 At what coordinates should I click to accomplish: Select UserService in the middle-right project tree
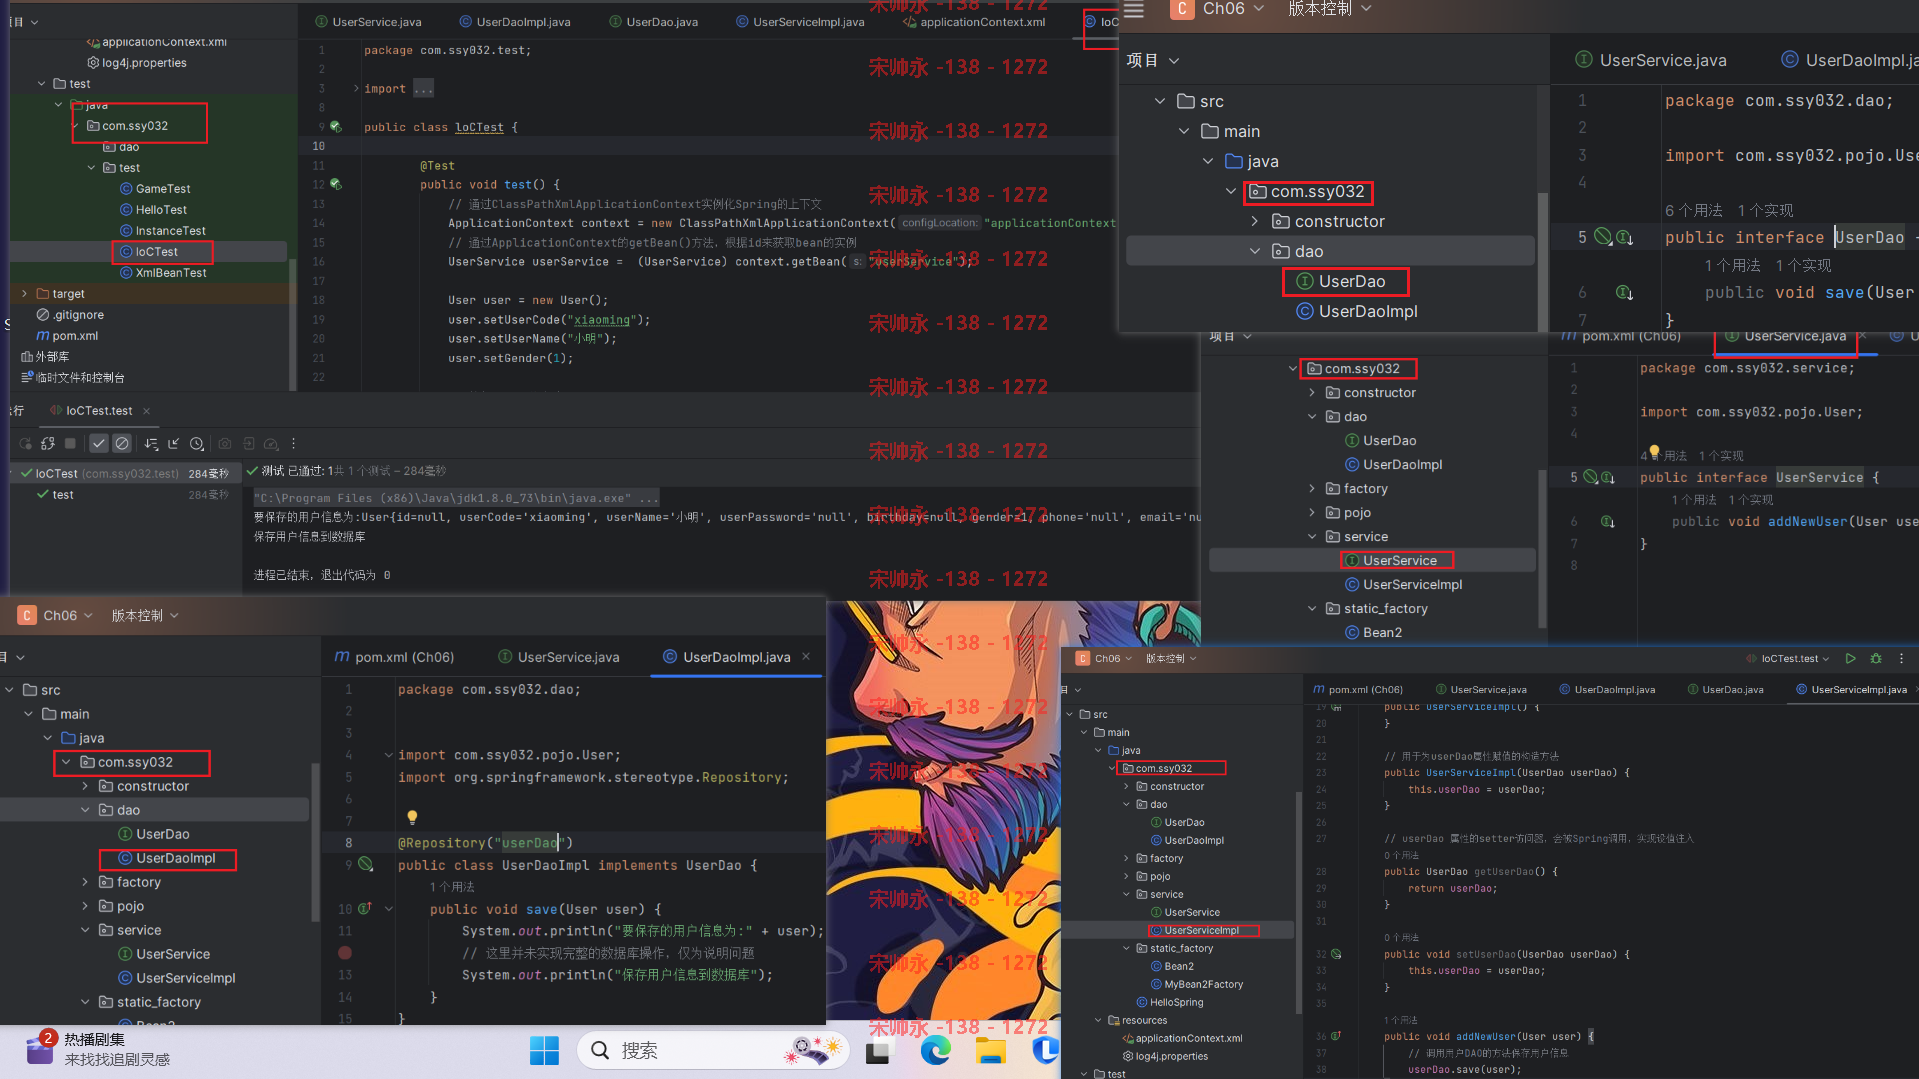[x=1399, y=560]
